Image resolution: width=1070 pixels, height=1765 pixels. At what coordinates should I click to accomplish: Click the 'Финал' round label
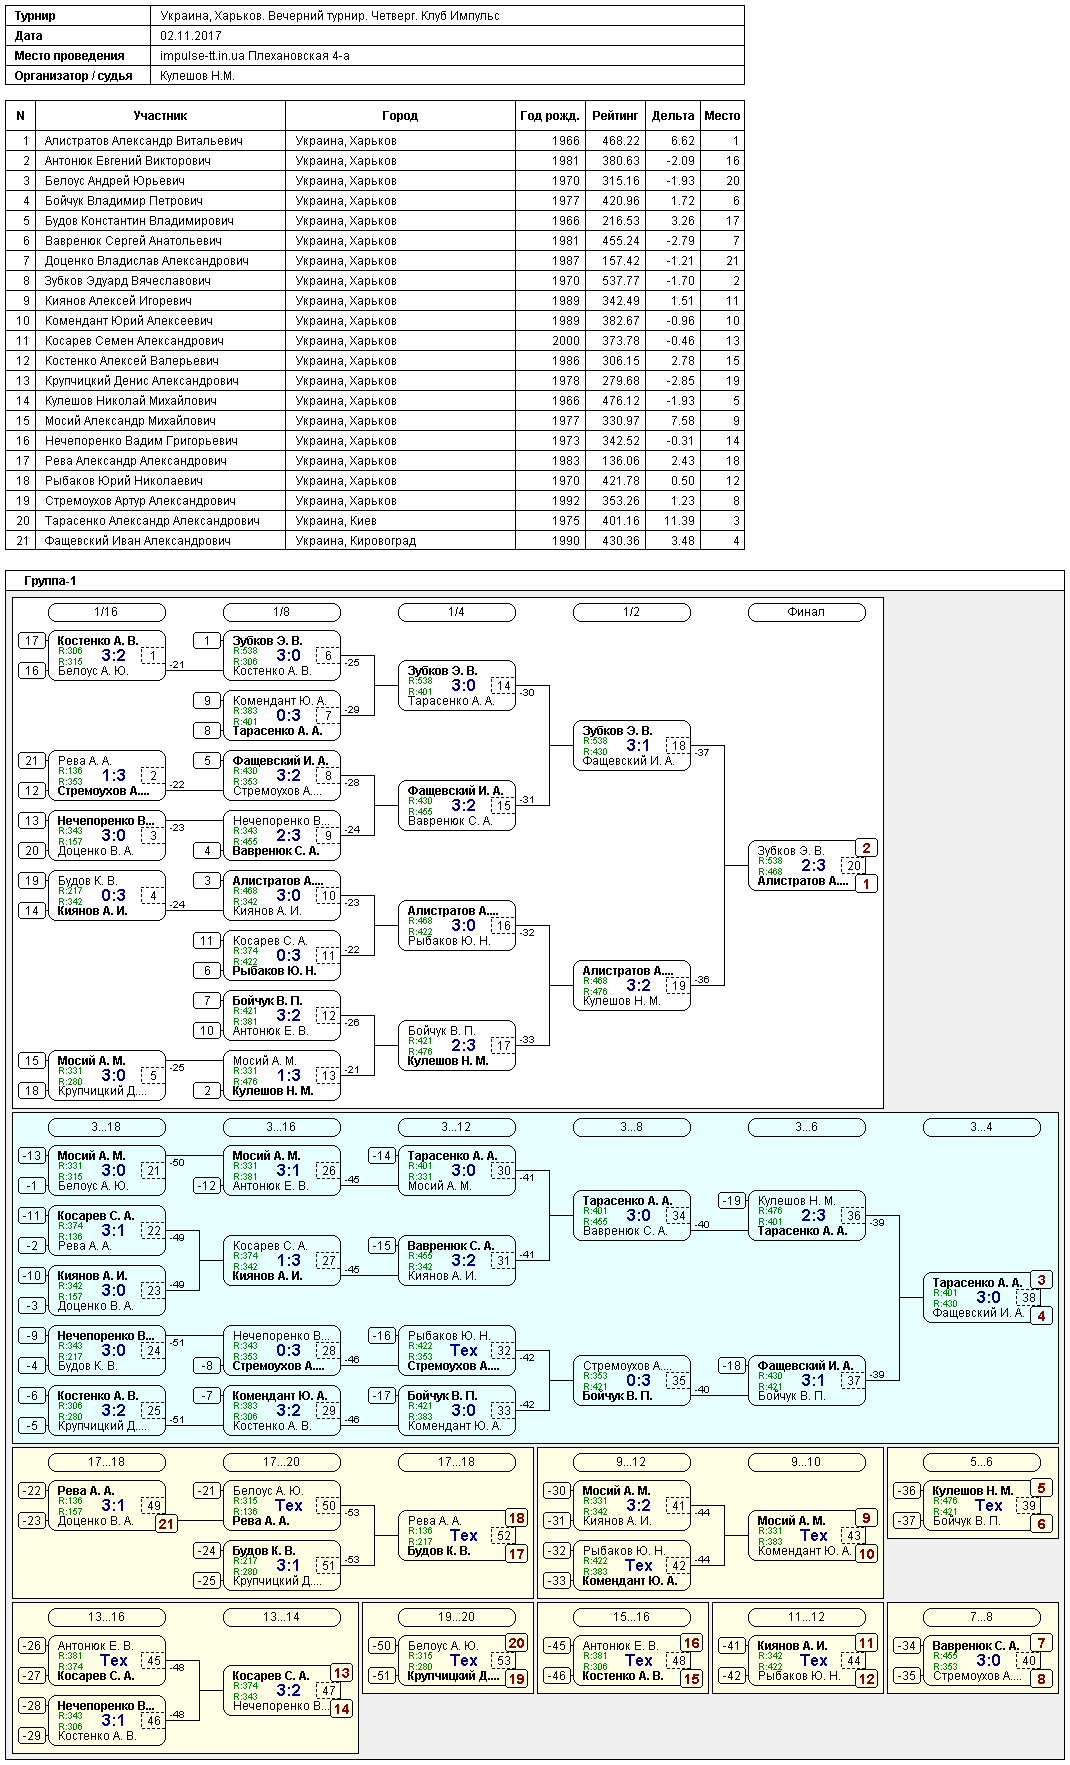click(806, 612)
